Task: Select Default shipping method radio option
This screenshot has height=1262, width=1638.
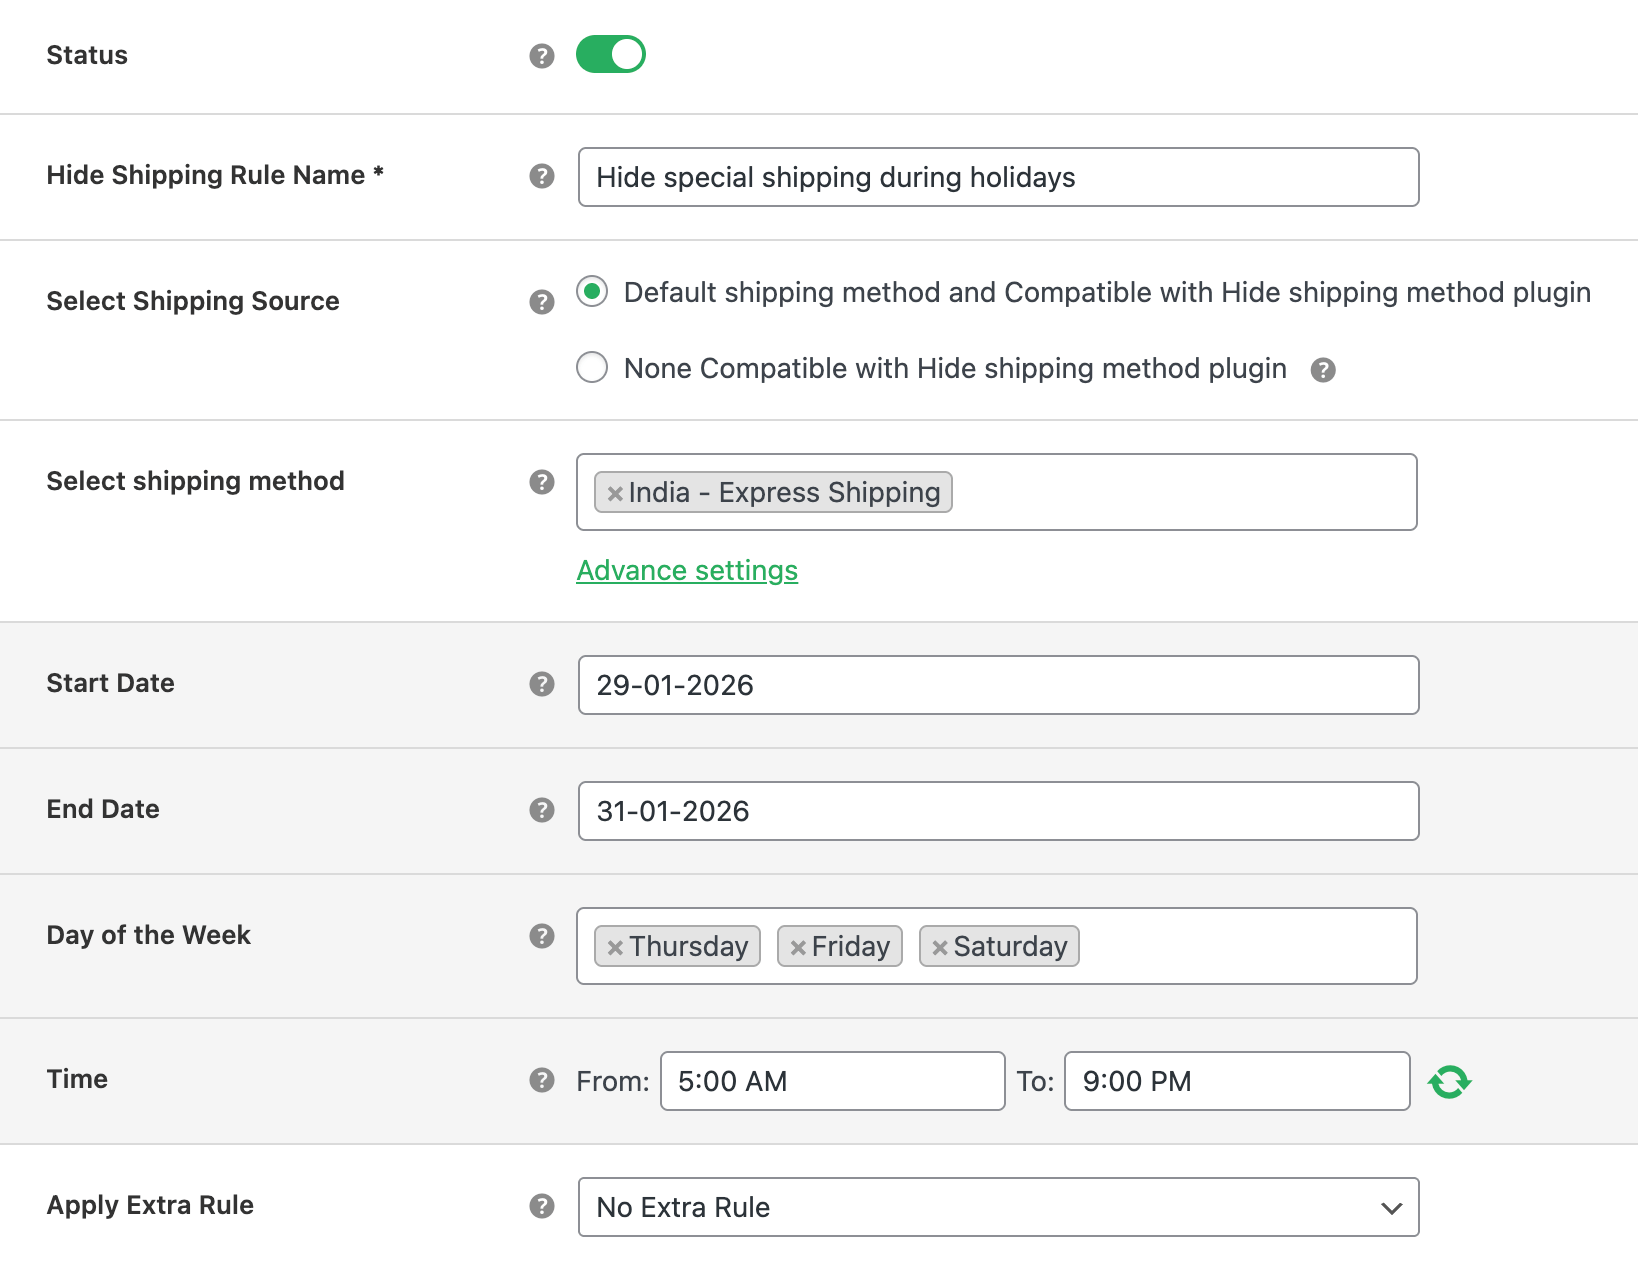Action: (592, 292)
